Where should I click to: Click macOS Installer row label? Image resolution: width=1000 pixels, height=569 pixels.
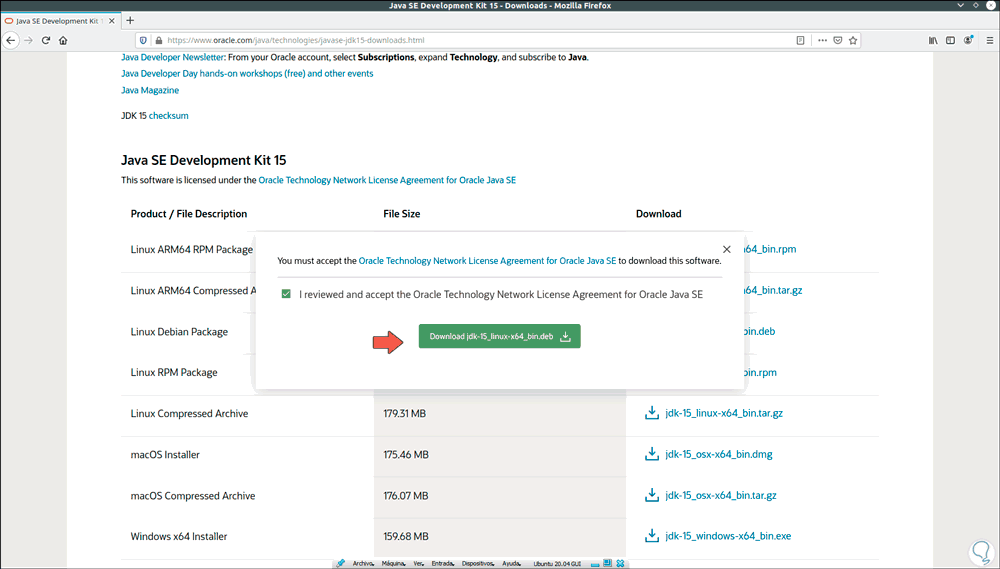pyautogui.click(x=165, y=455)
